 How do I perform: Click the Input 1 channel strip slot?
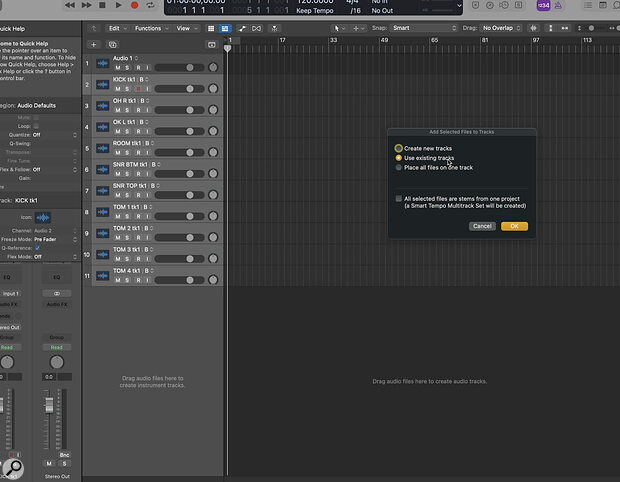coord(10,294)
